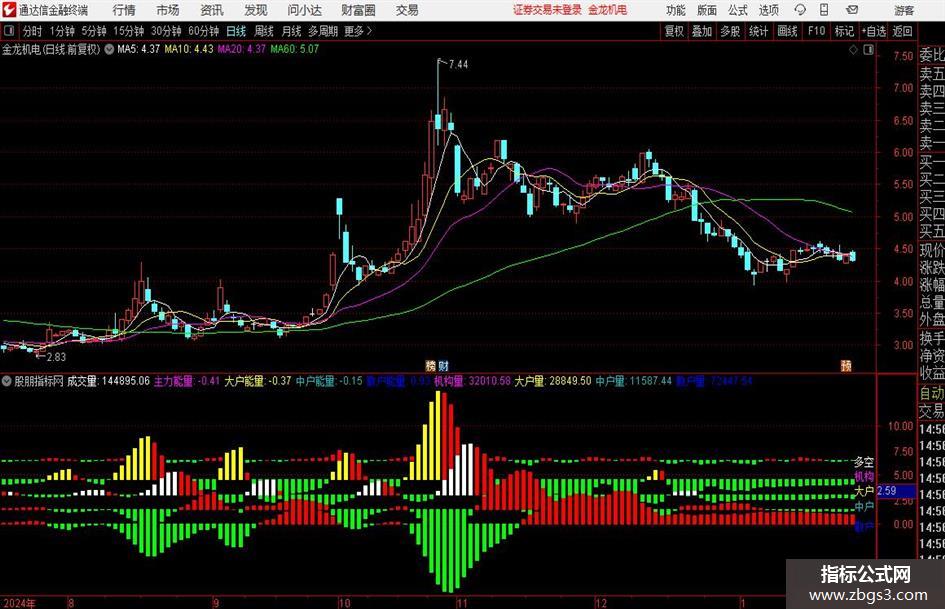This screenshot has width=945, height=609.
Task: Click the 7.44 high price label
Action: [458, 65]
